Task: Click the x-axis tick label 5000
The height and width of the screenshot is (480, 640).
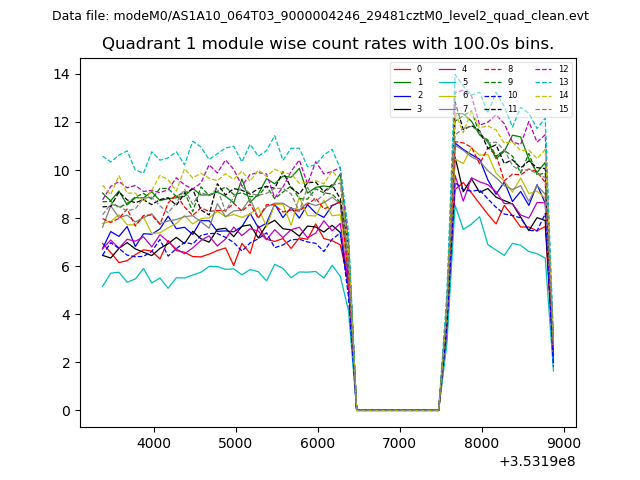Action: point(235,442)
